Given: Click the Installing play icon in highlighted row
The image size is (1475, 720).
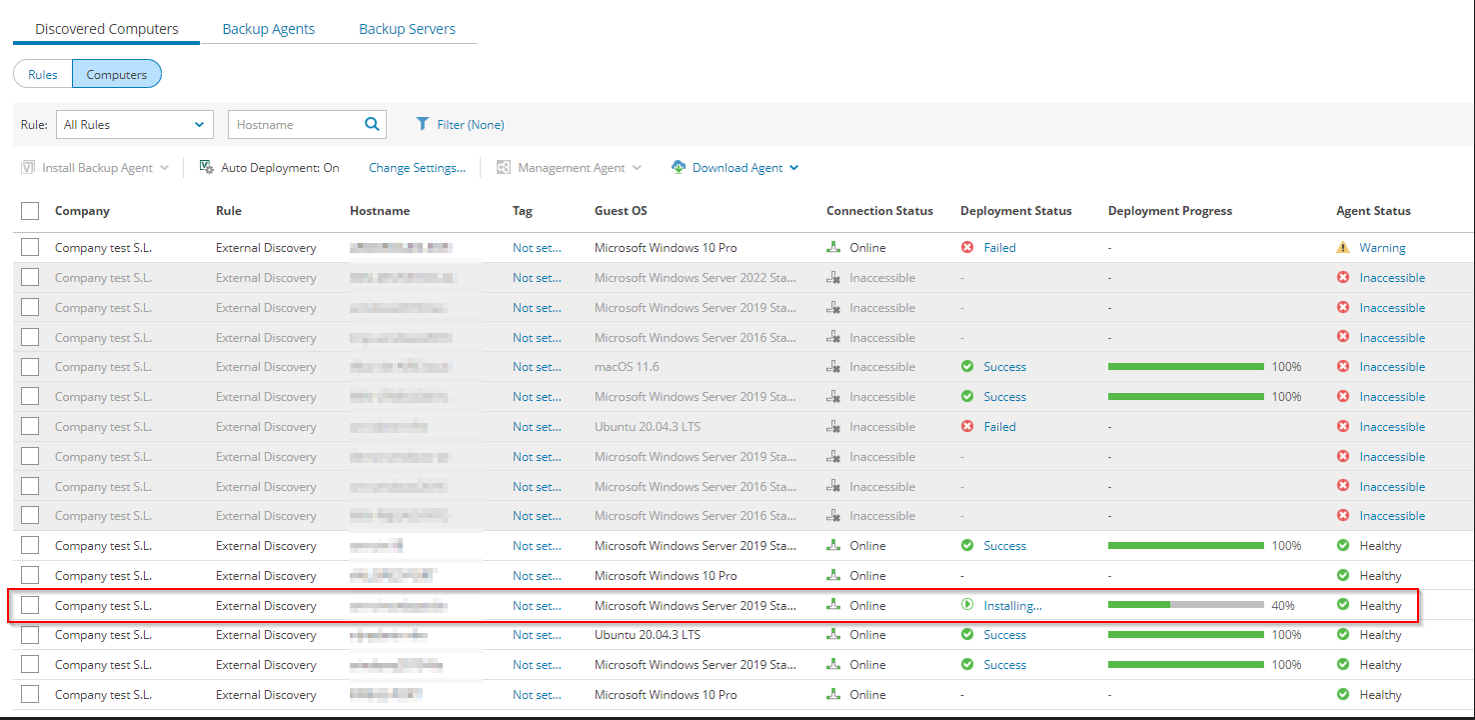Looking at the screenshot, I should tap(967, 606).
